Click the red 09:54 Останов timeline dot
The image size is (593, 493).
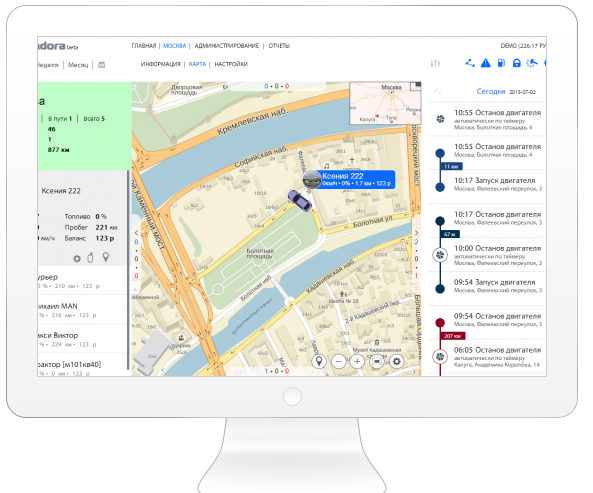[x=440, y=322]
